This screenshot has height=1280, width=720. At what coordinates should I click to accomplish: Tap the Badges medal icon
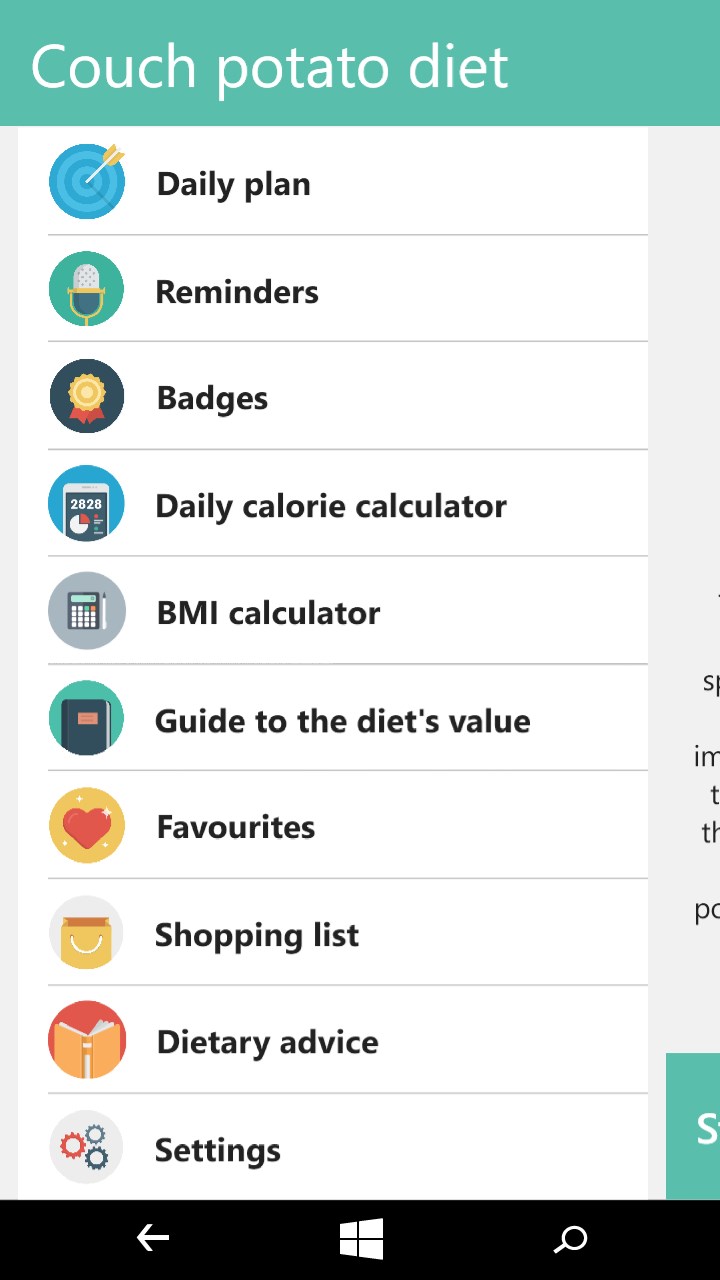[87, 397]
